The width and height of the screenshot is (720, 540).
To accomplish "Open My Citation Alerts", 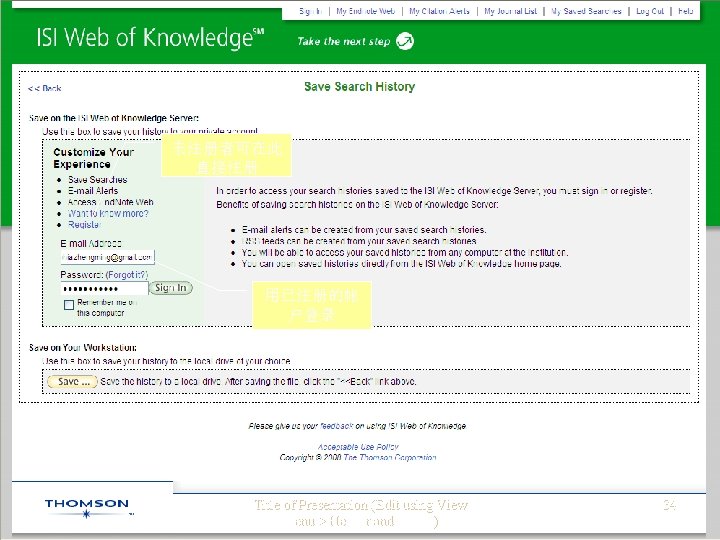I will [x=439, y=11].
